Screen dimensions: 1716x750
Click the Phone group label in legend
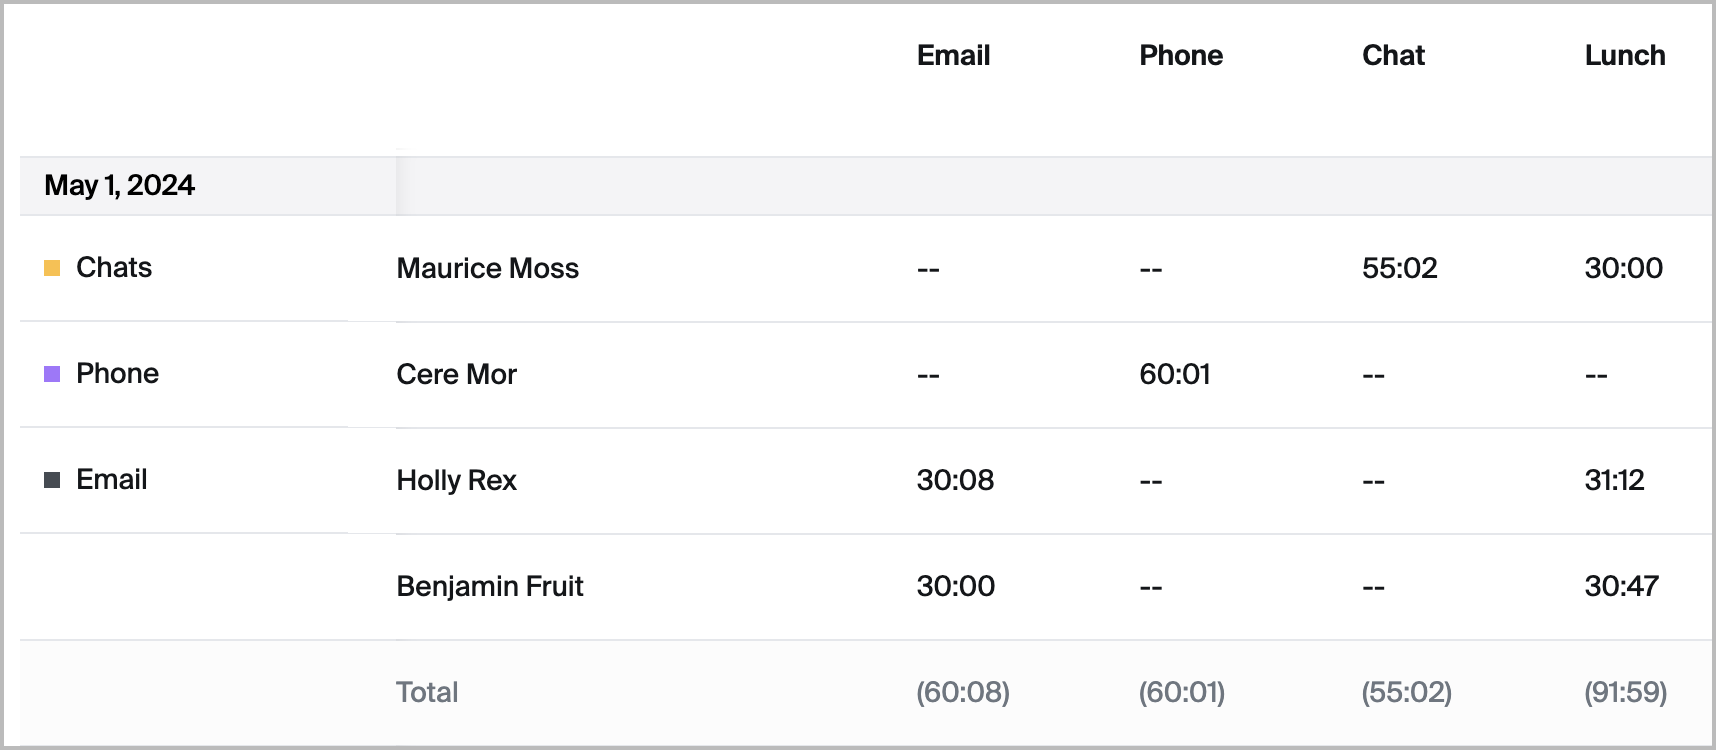pos(117,374)
